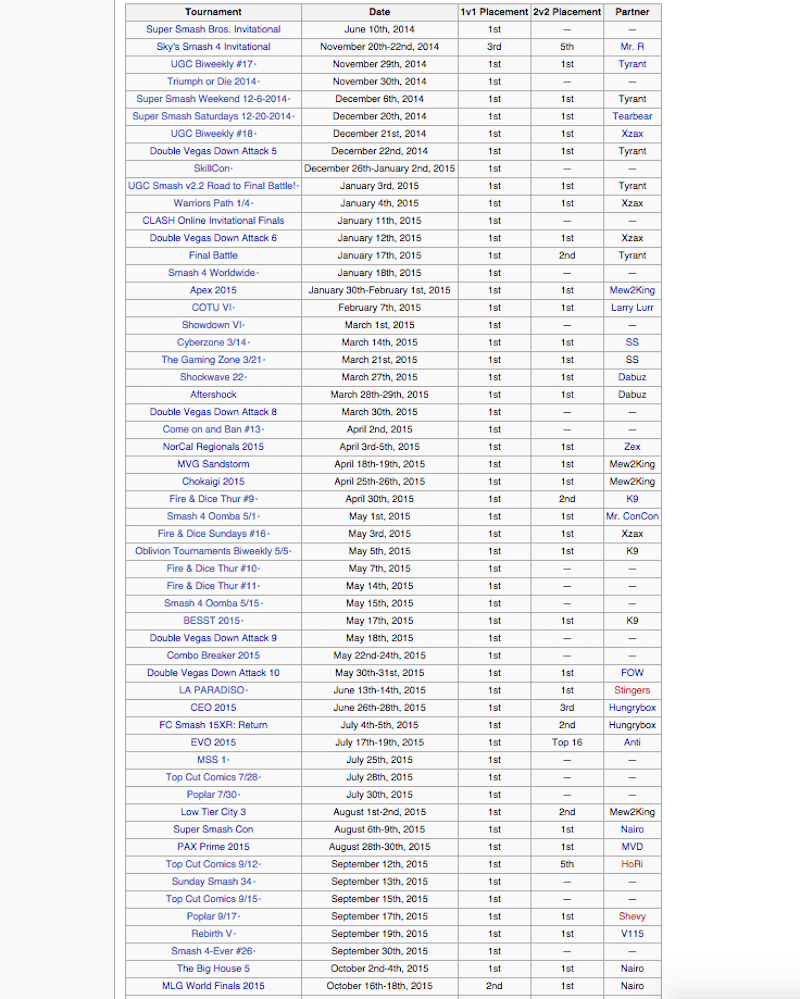Follow the Low Tier City 3 link
800x999 pixels.
click(213, 812)
